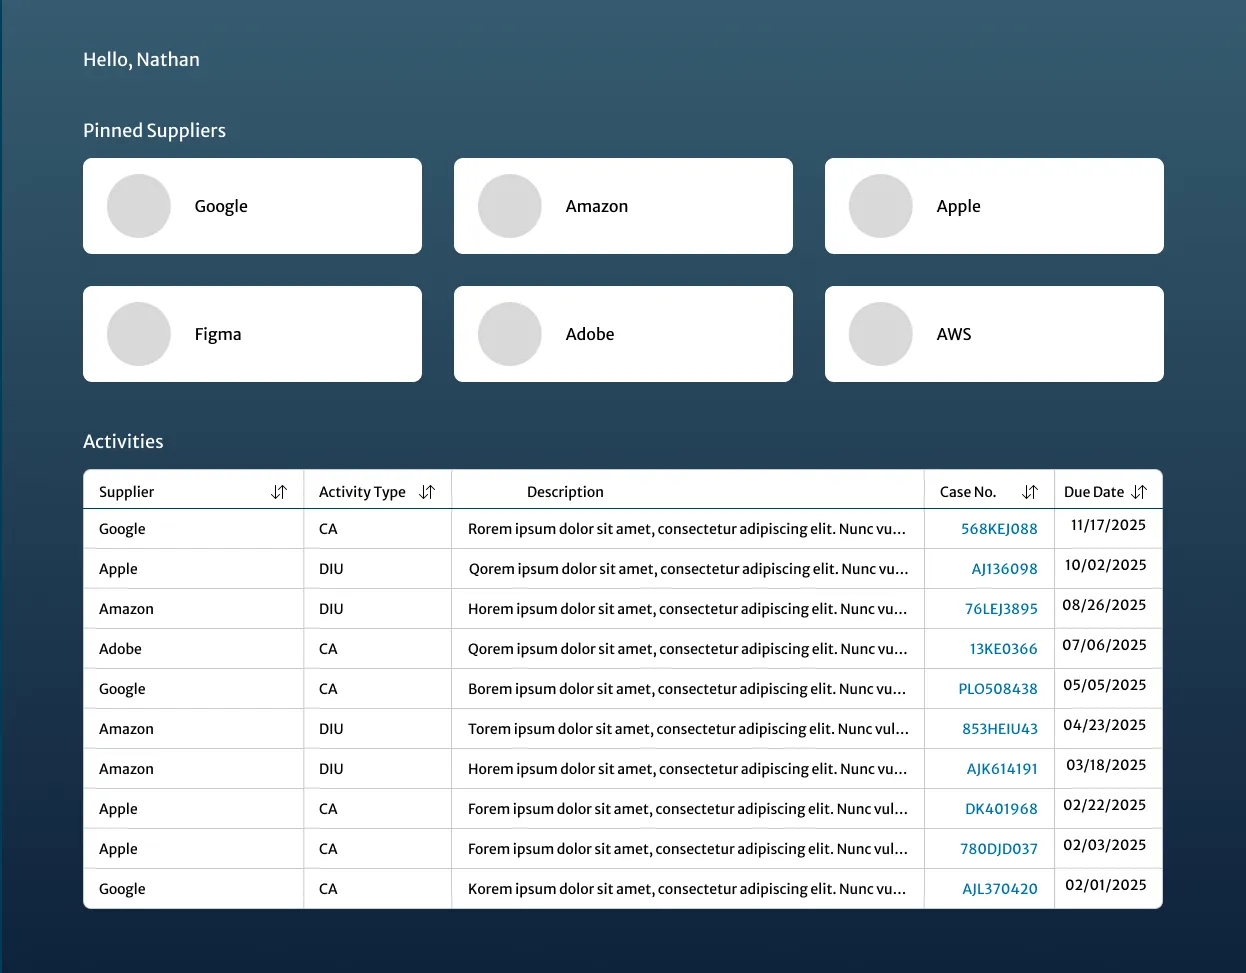The height and width of the screenshot is (973, 1246).
Task: Toggle sorting on the Case No. column
Action: 1030,491
